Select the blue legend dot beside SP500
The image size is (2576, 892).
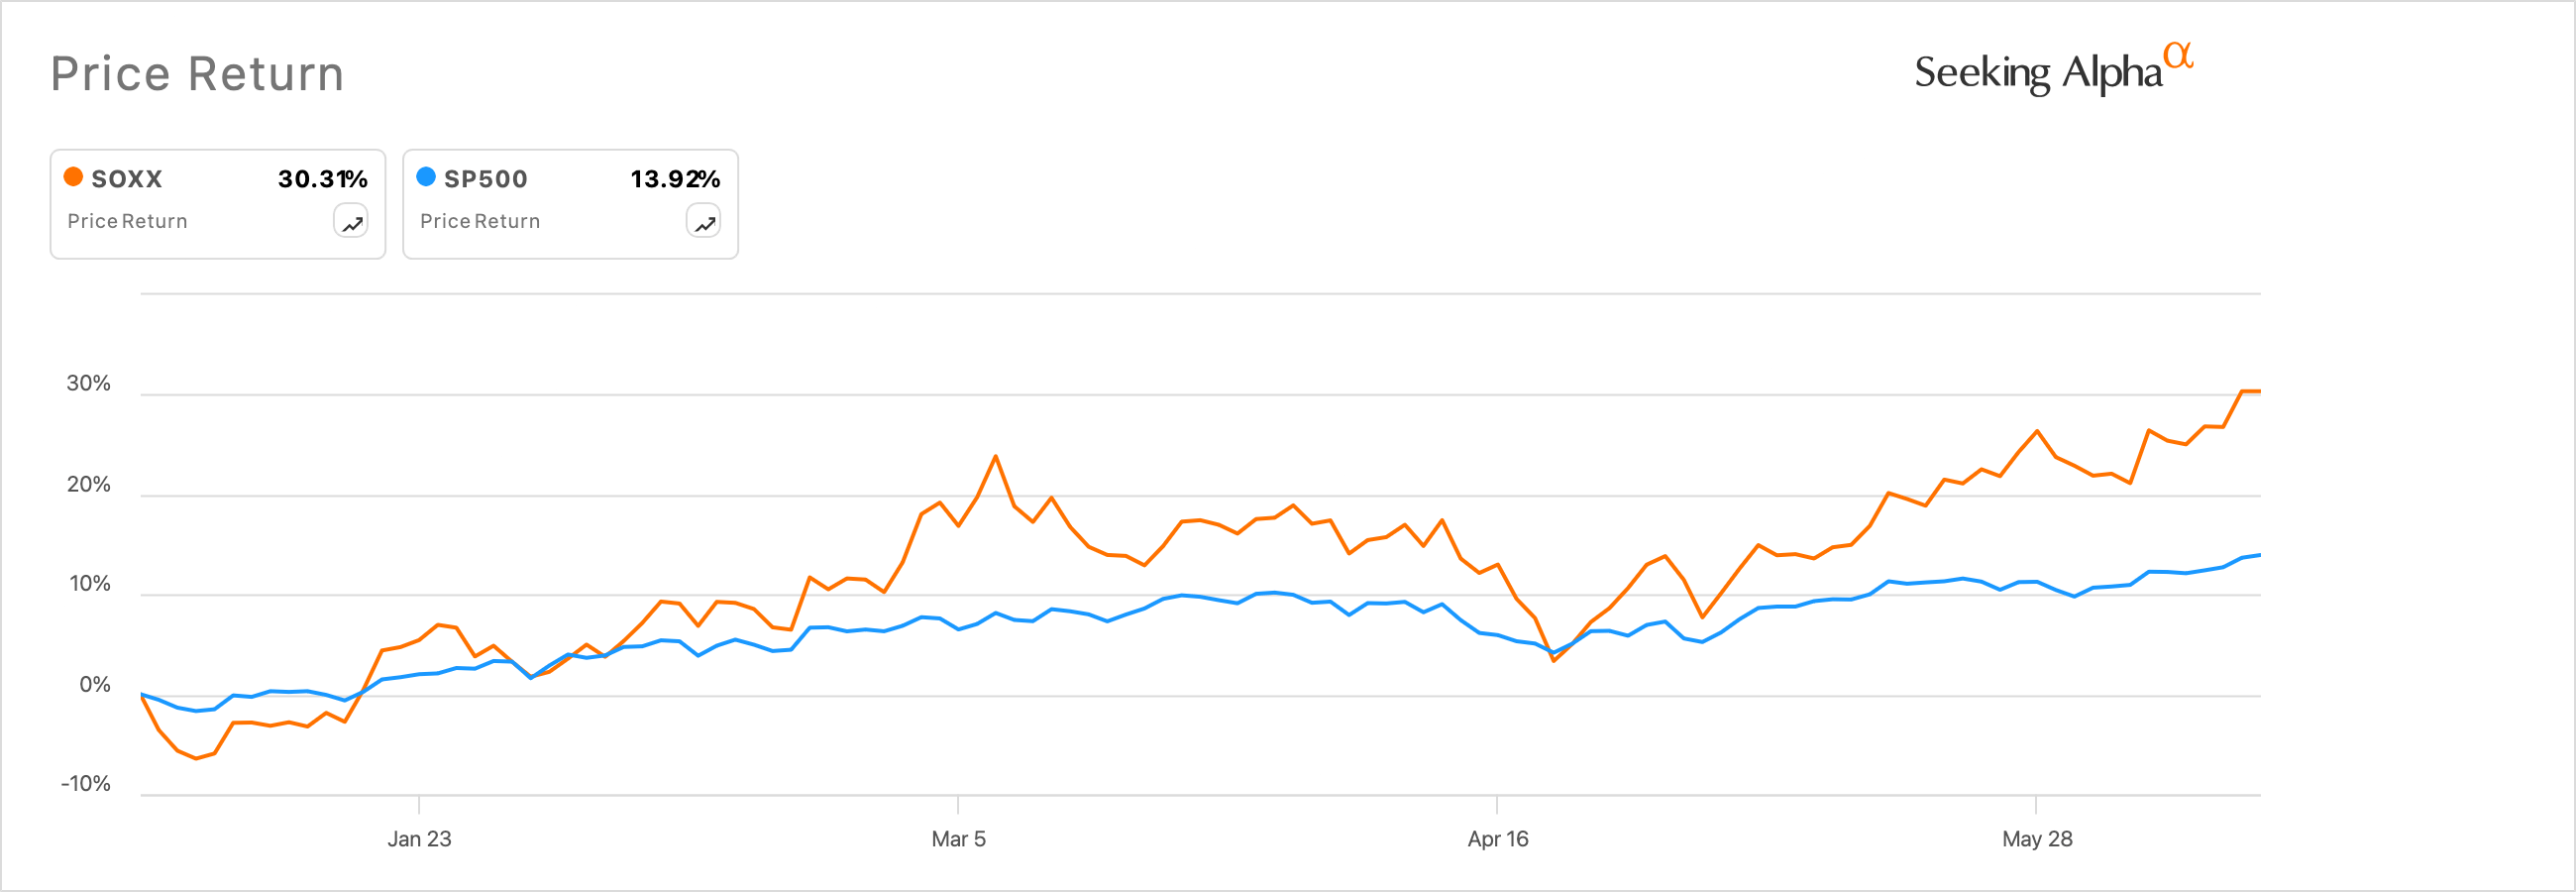coord(425,176)
